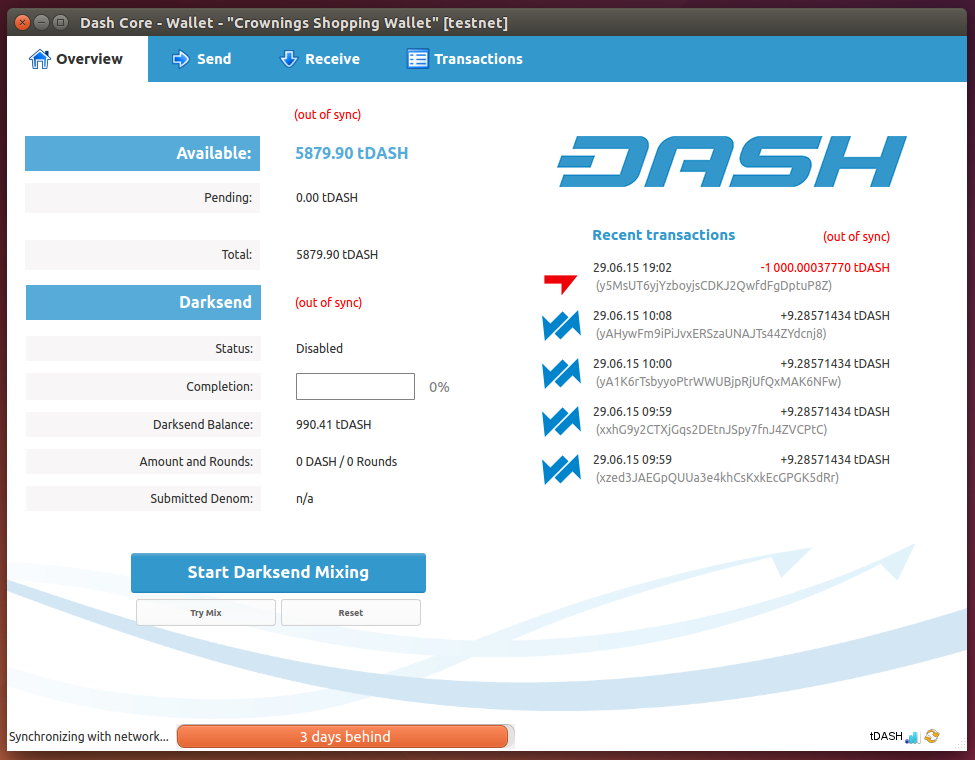Click the received icon for 29.06.15 10:08

pos(561,325)
